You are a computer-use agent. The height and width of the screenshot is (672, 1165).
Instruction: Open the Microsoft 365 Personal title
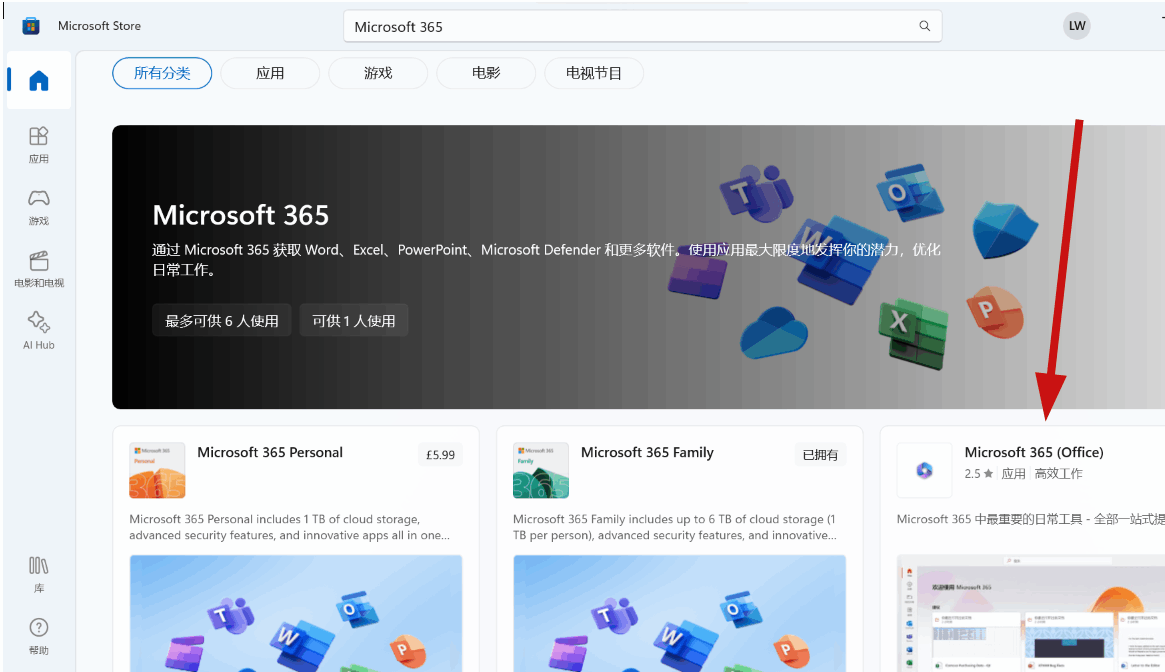(x=270, y=453)
